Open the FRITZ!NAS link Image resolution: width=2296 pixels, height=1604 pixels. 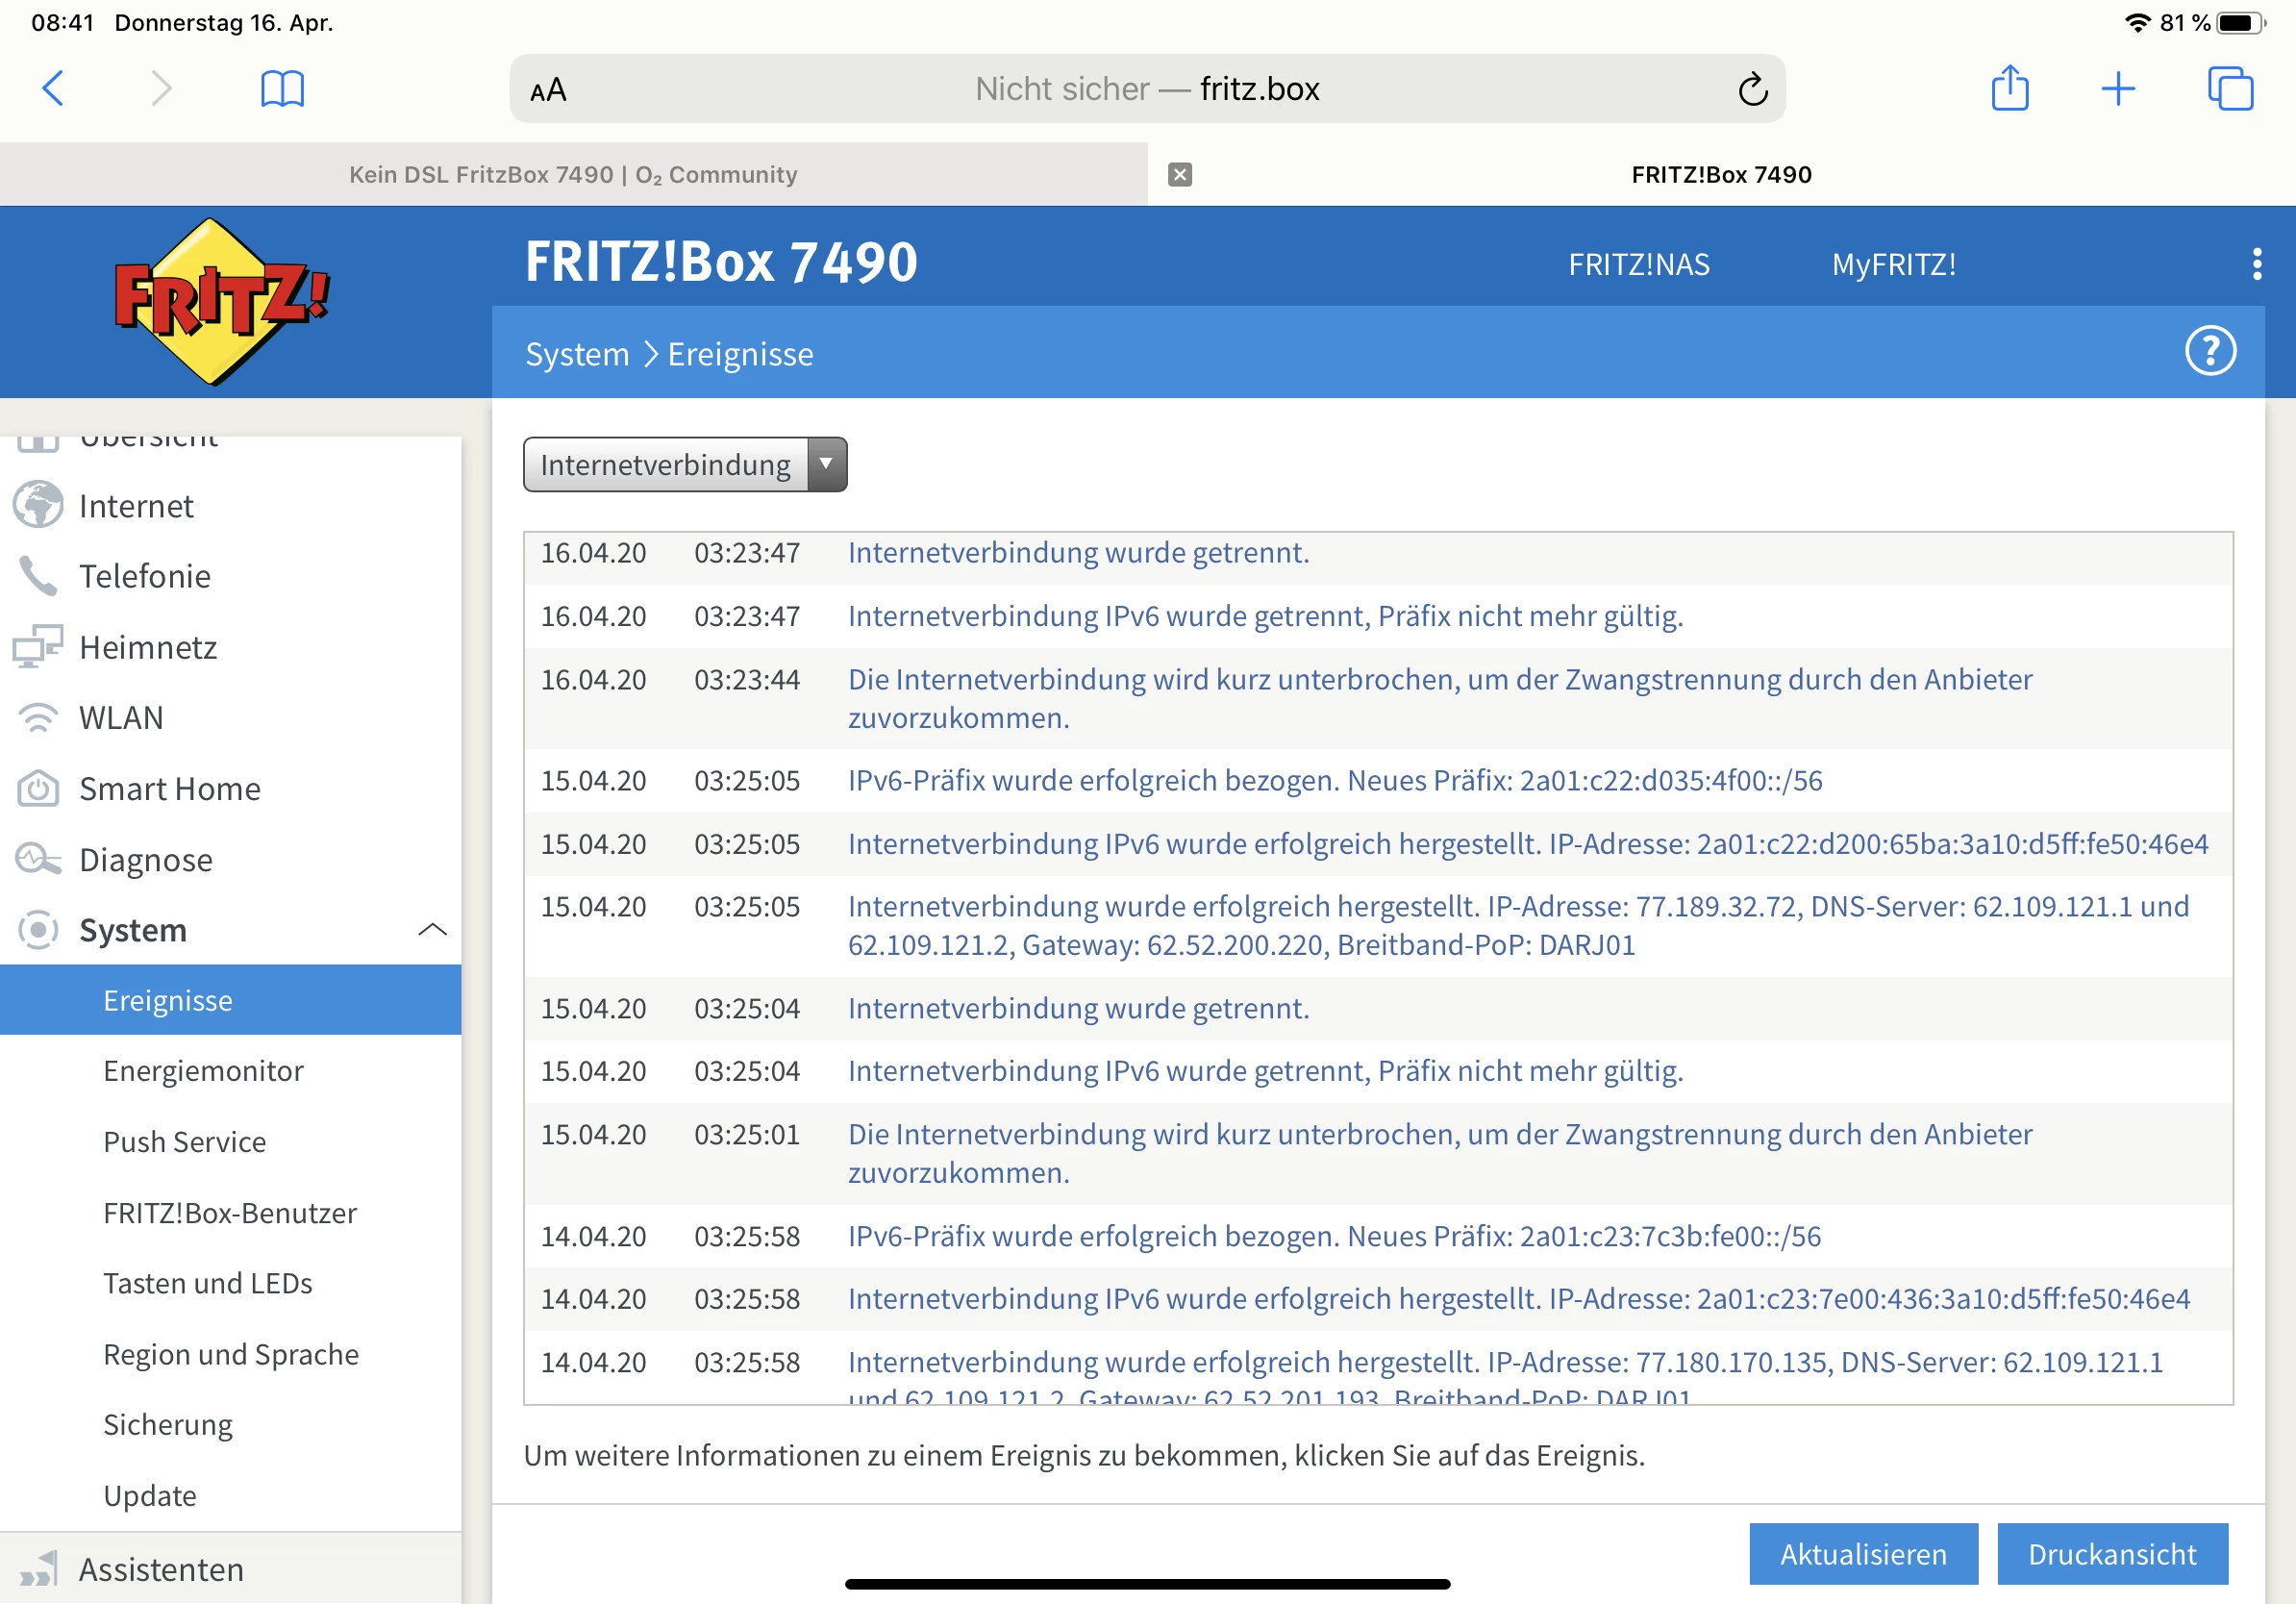(x=1638, y=264)
